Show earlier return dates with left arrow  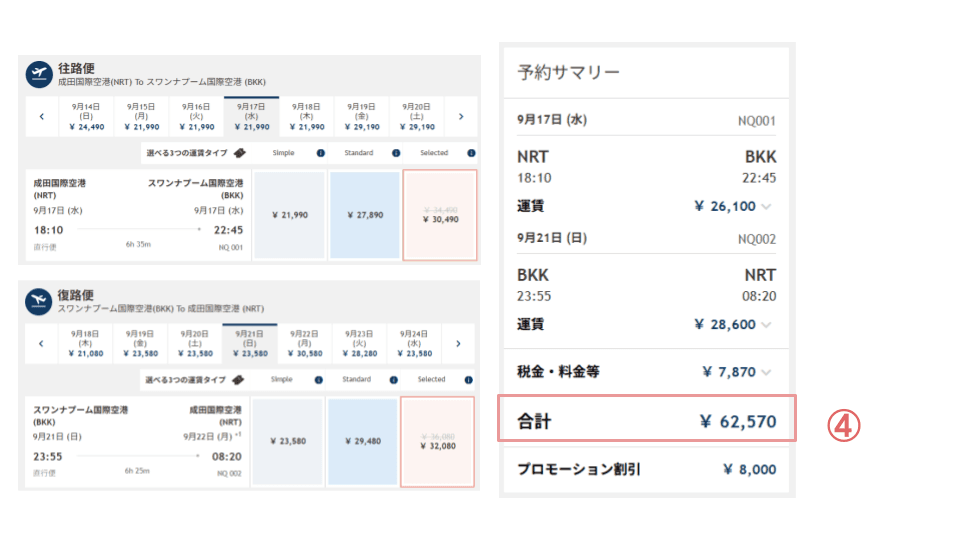[41, 343]
